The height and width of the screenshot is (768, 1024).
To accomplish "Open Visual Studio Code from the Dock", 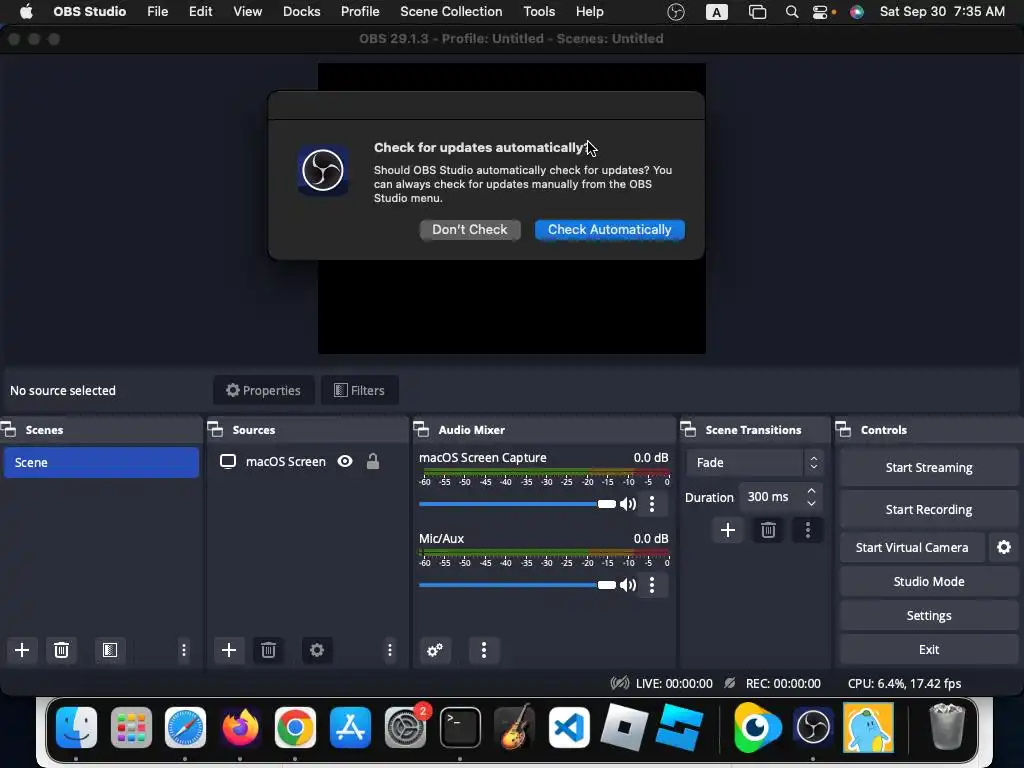I will click(x=569, y=727).
